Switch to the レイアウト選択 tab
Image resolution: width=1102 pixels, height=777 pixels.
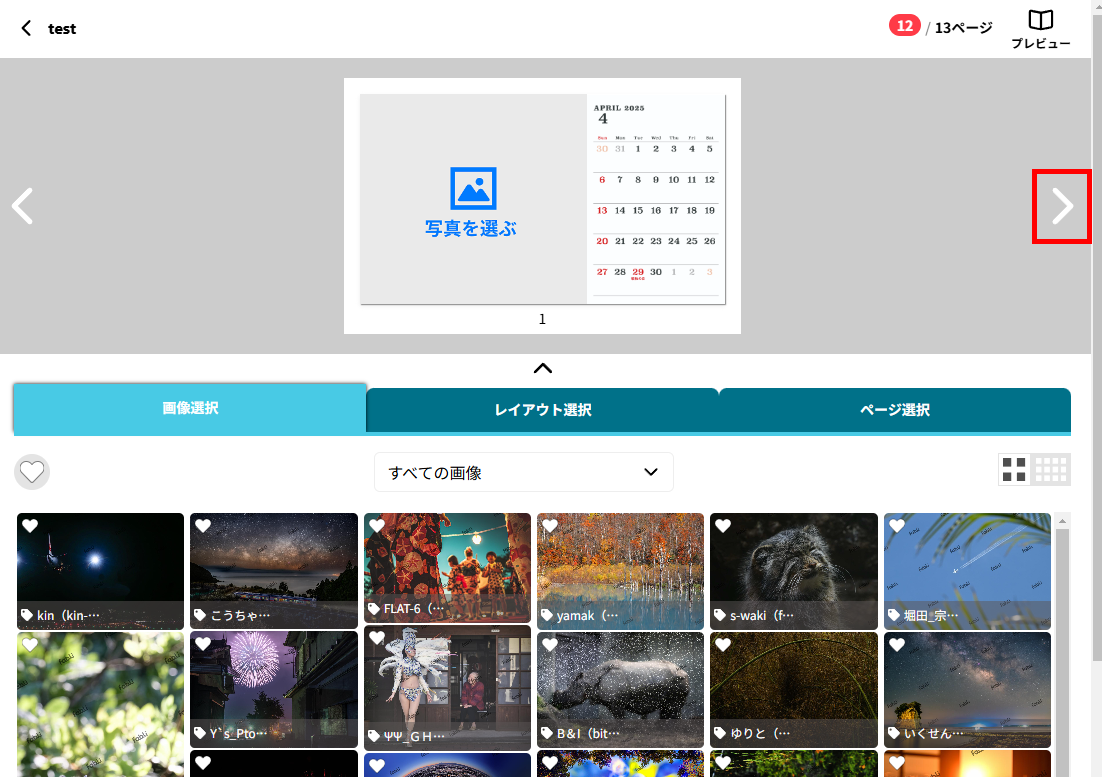pyautogui.click(x=542, y=410)
